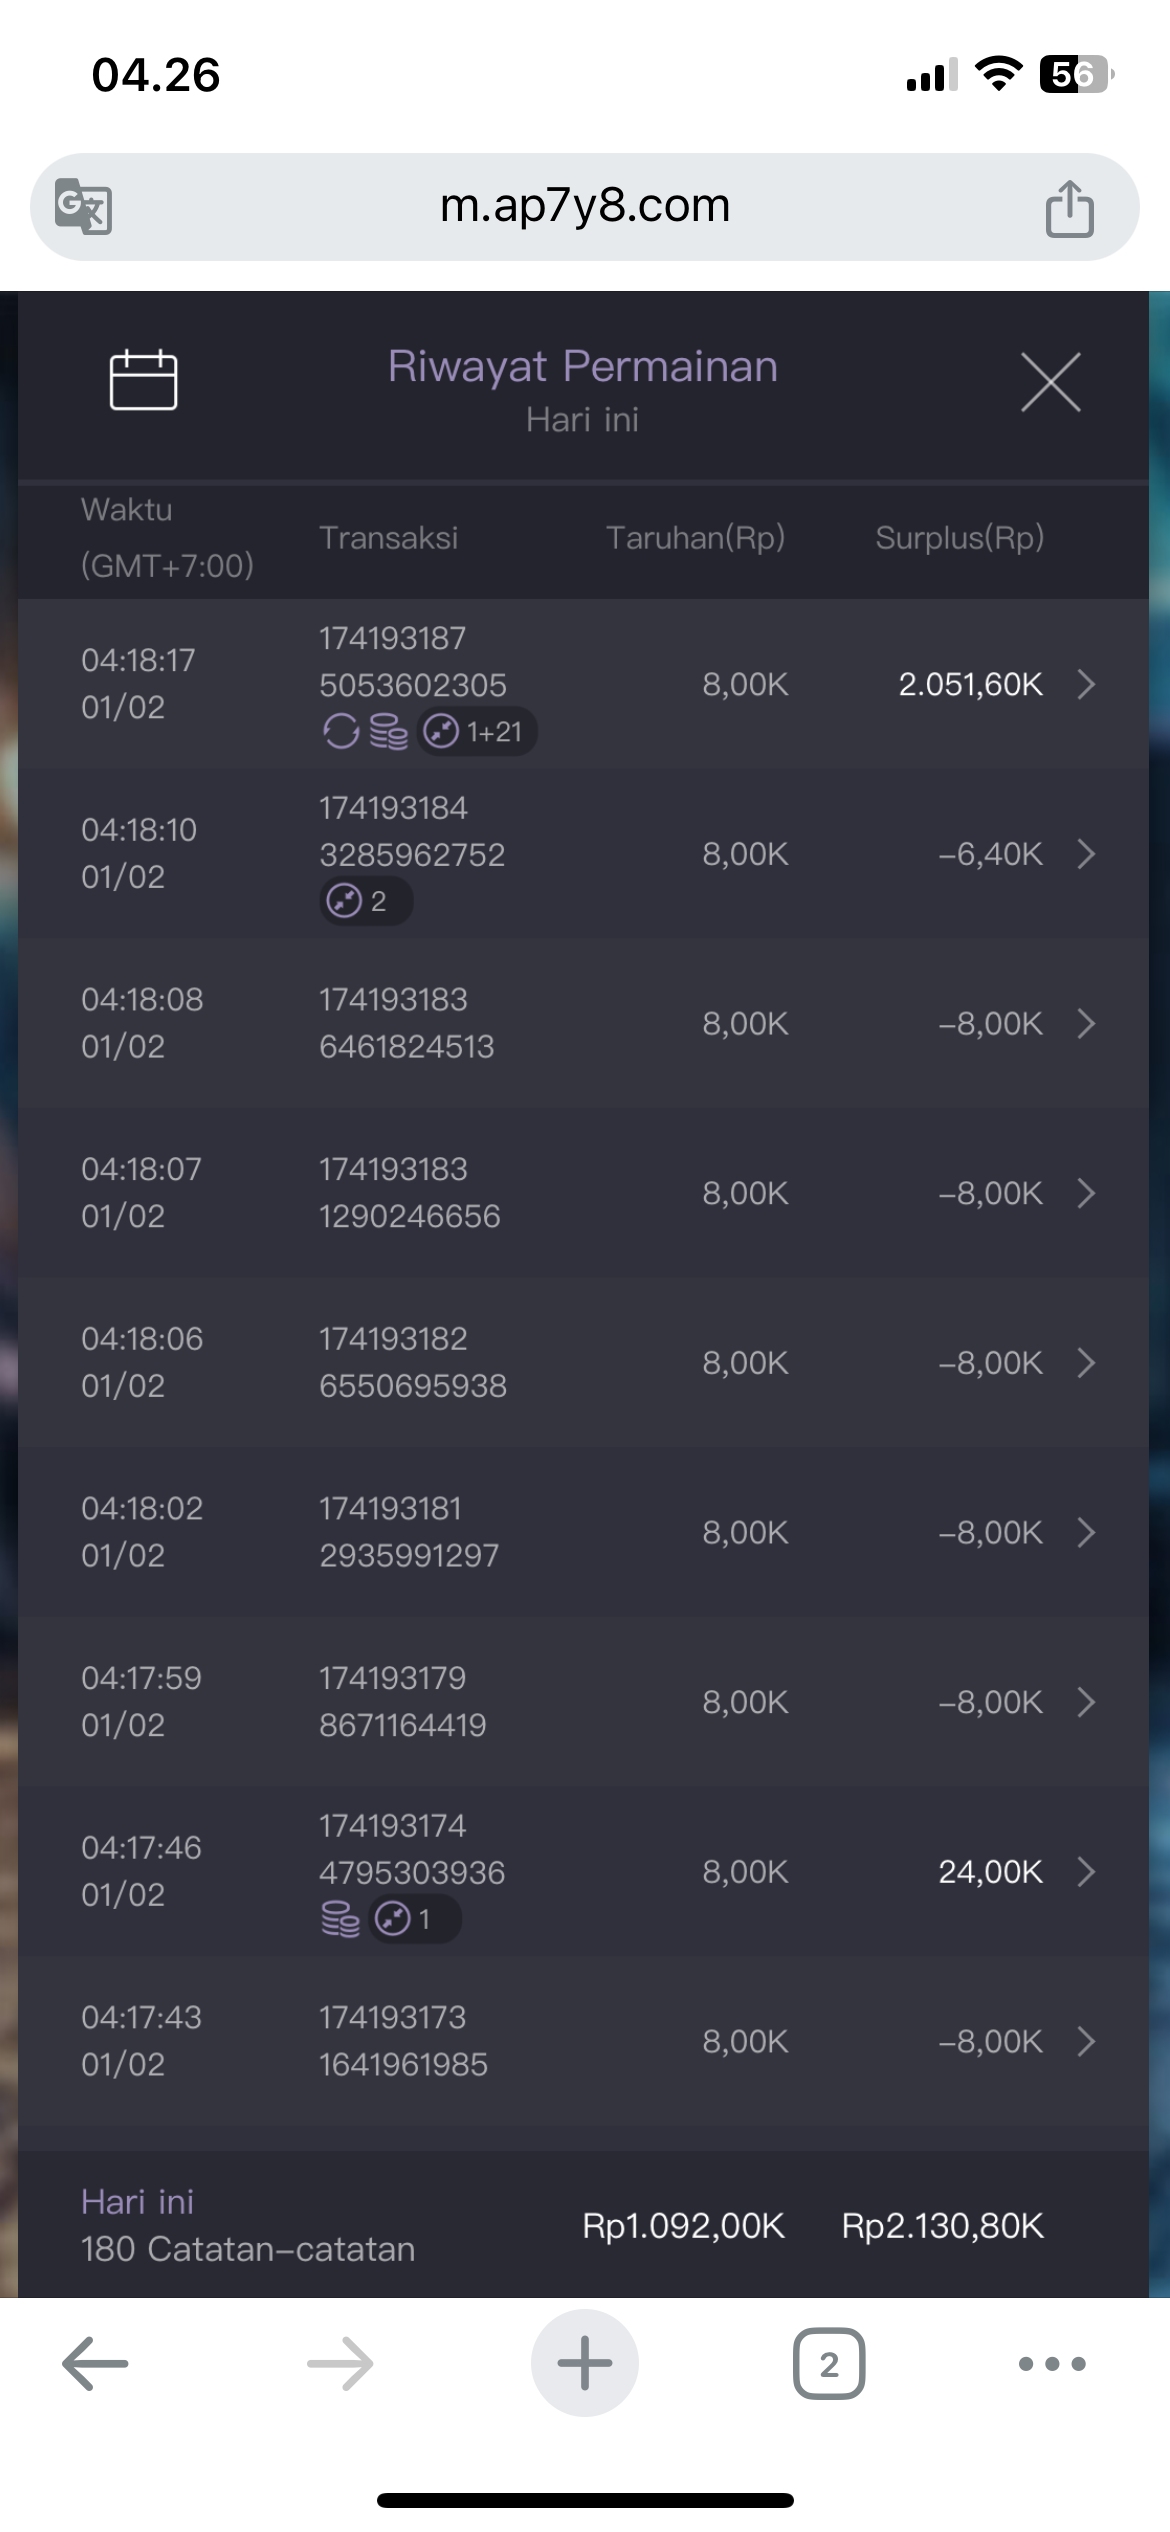This screenshot has height=2532, width=1170.
Task: Tap the m.ap7y8.com address bar
Action: (x=585, y=206)
